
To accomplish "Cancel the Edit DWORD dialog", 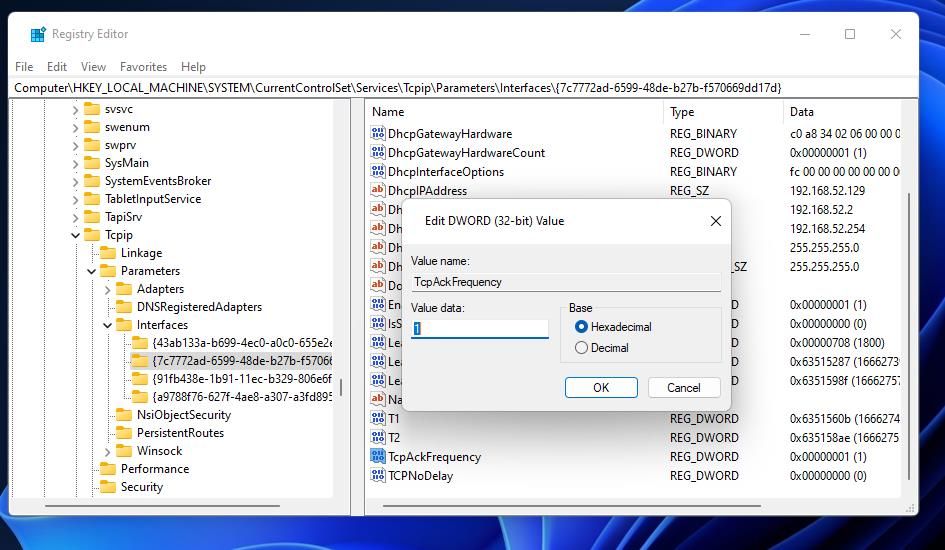I will (683, 387).
